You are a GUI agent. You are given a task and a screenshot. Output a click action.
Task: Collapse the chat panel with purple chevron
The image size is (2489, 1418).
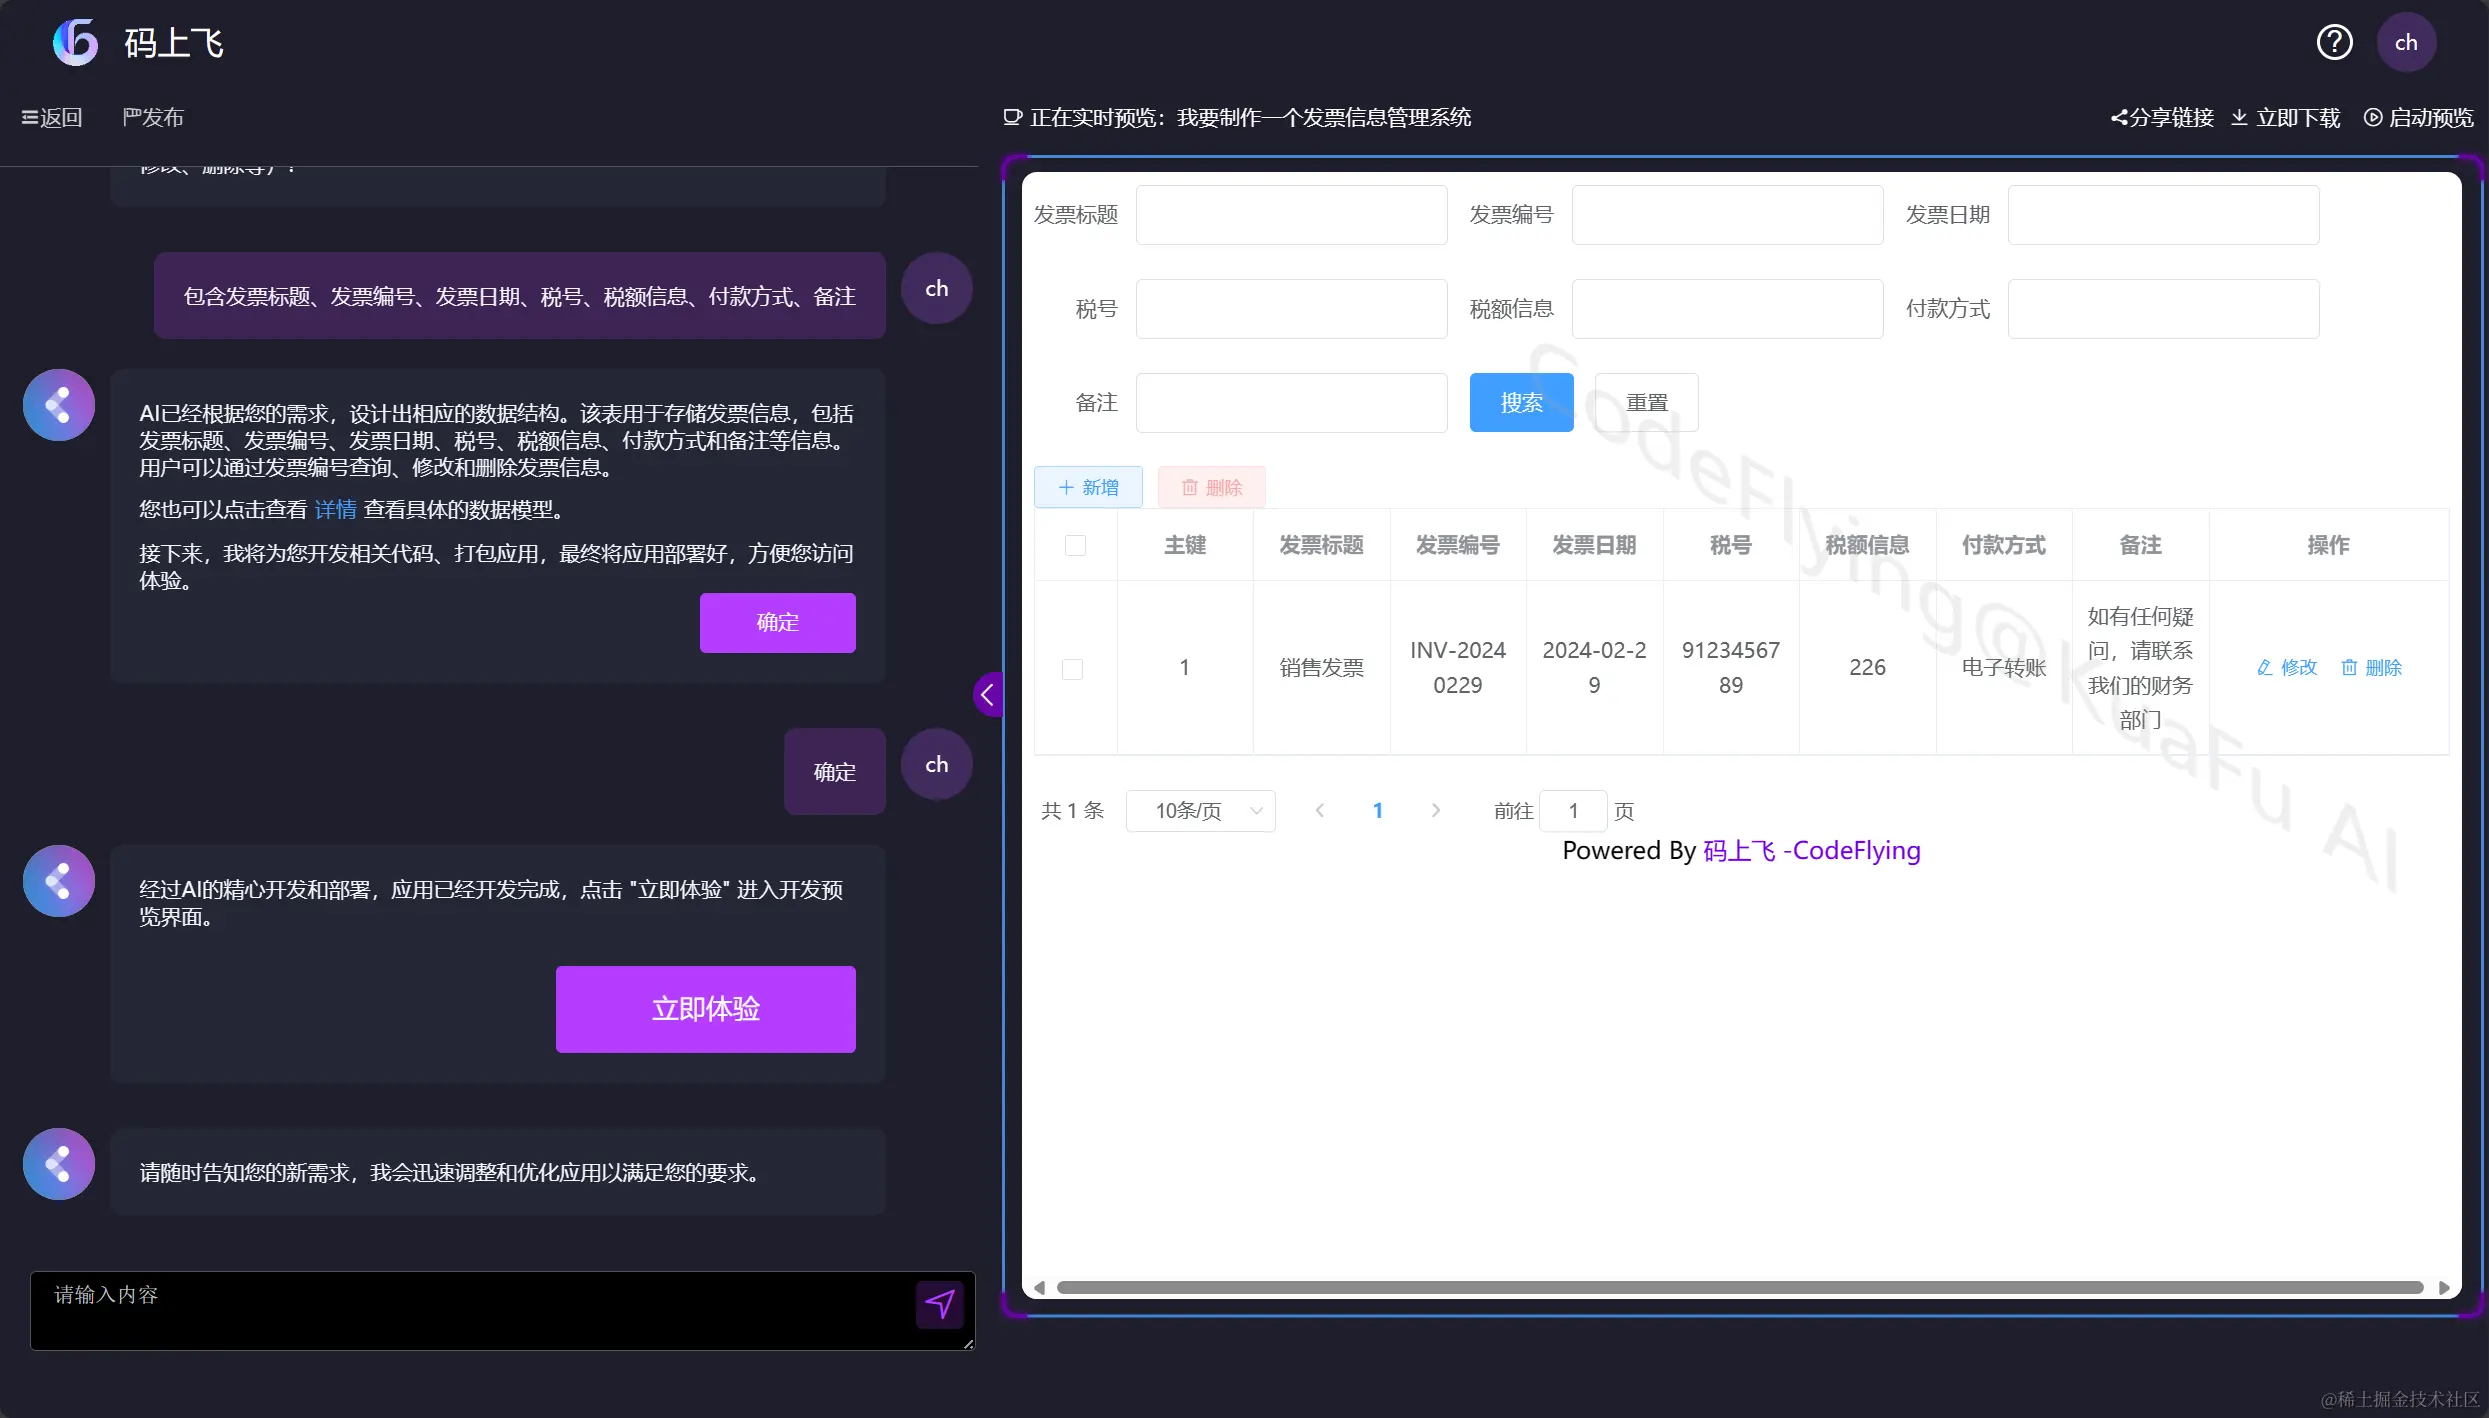point(988,694)
